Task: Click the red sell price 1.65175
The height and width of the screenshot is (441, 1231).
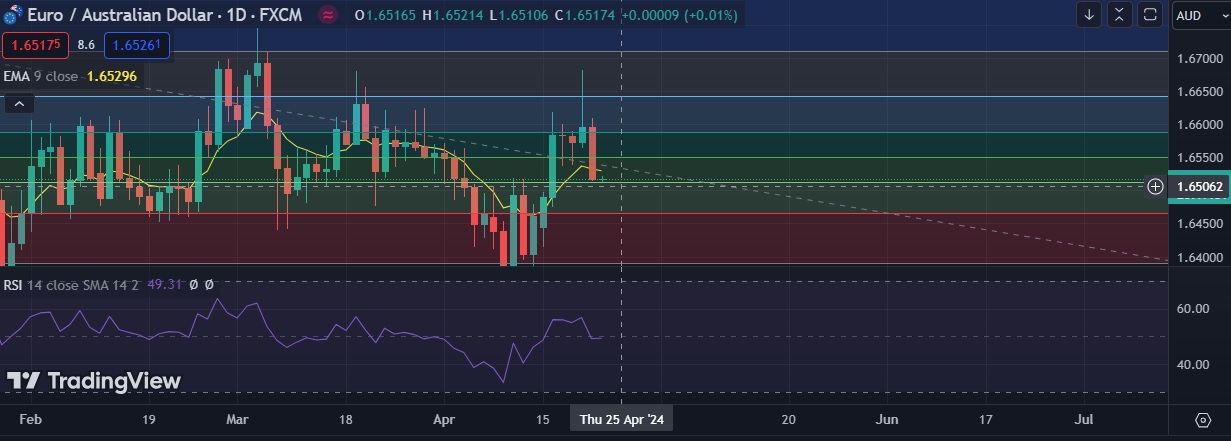Action: (x=36, y=45)
